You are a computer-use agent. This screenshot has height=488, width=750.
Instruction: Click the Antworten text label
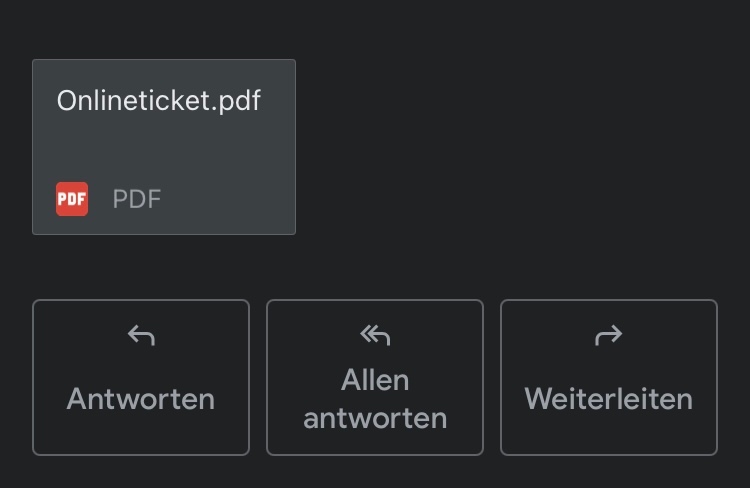coord(141,399)
